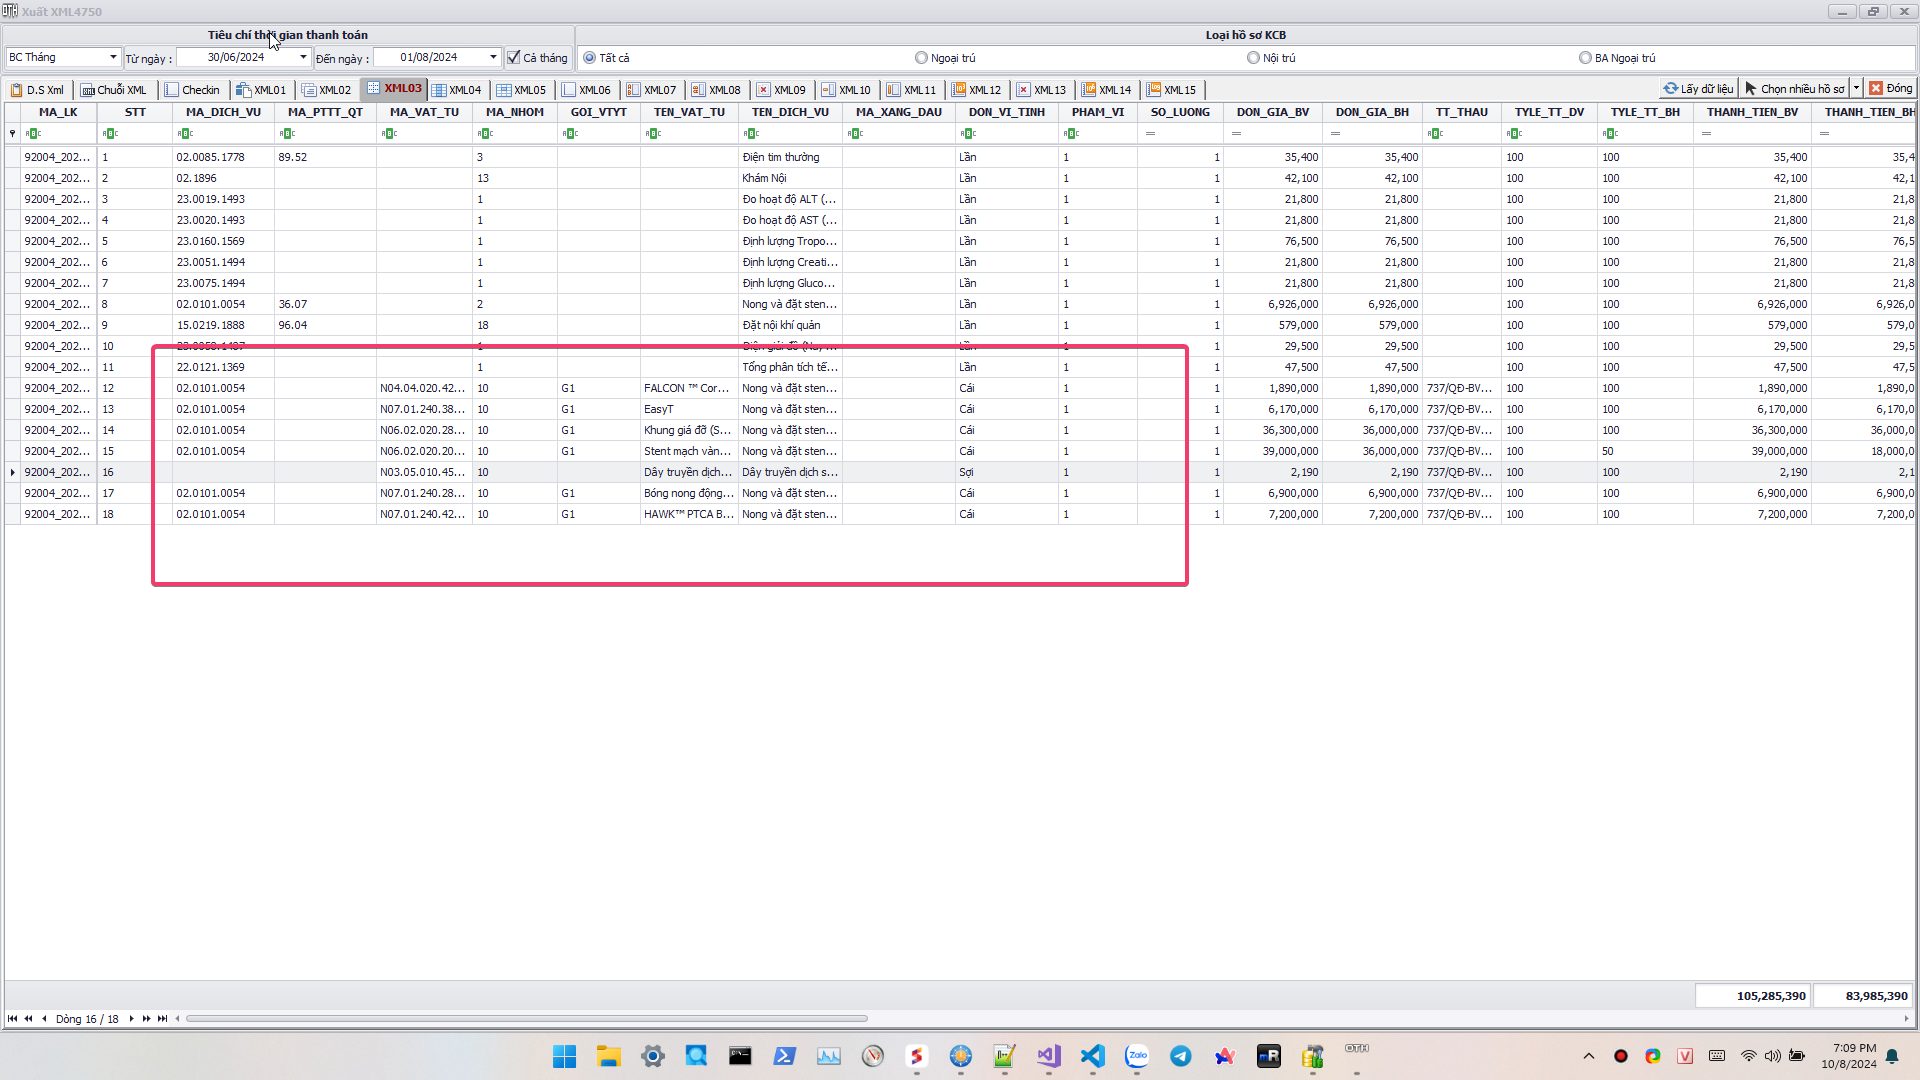Switch to the XML04 tab
Screen dimensions: 1920x1080
457,90
